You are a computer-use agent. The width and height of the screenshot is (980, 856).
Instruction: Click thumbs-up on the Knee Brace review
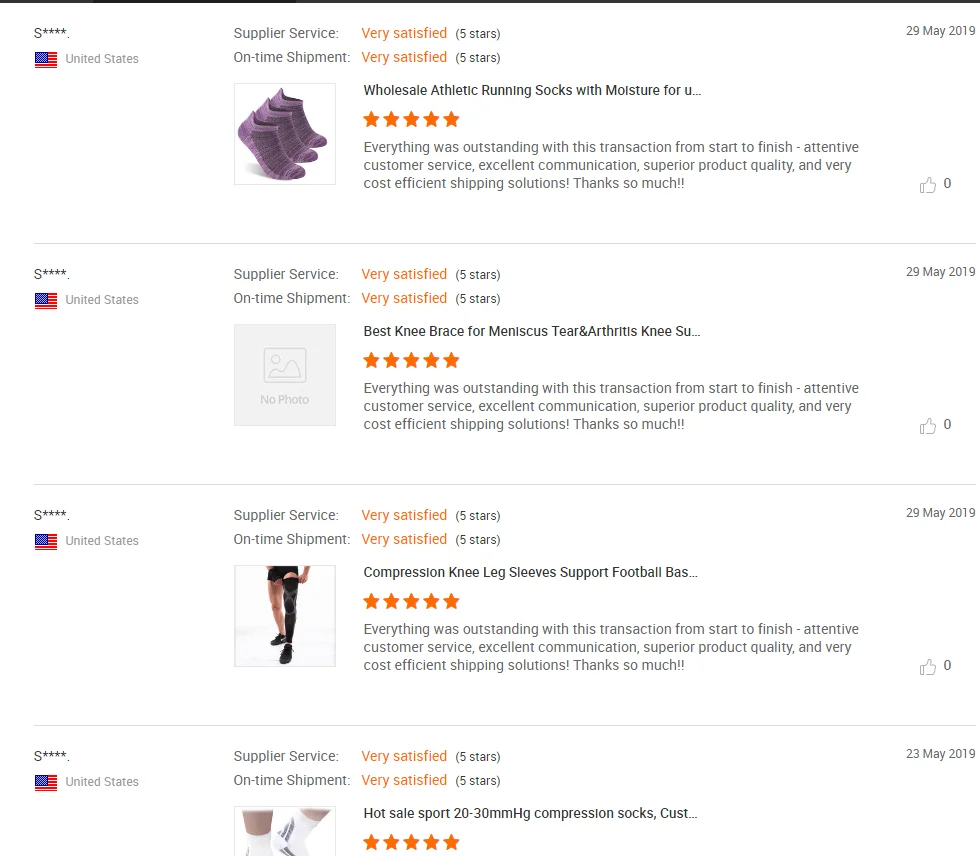tap(928, 426)
